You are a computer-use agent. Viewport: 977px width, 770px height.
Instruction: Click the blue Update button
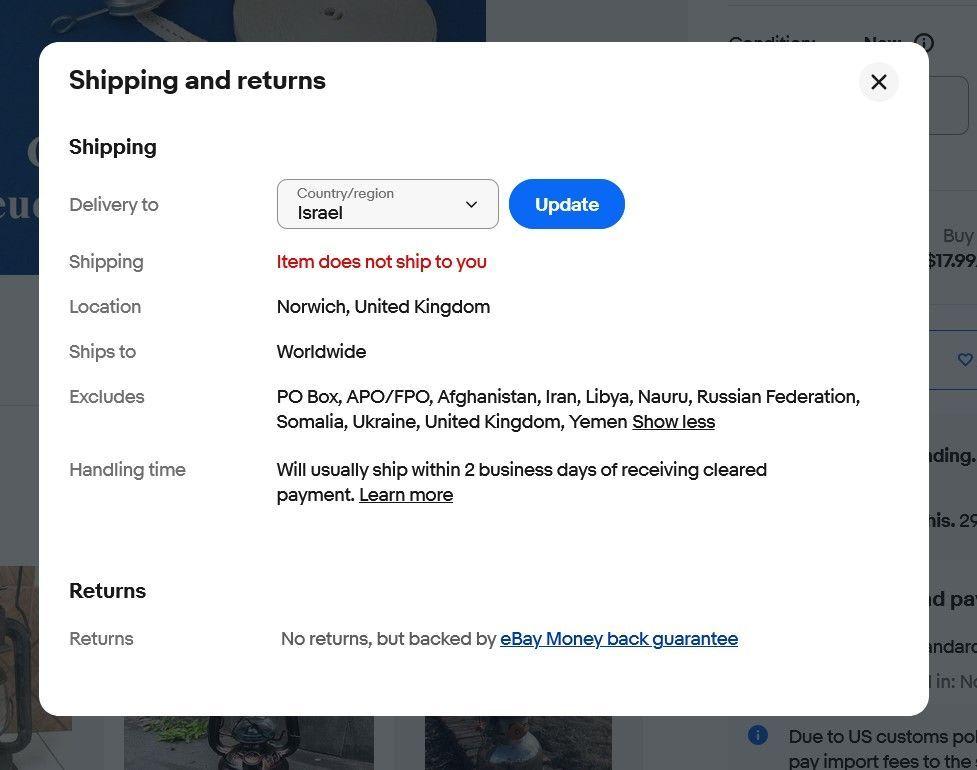click(566, 204)
